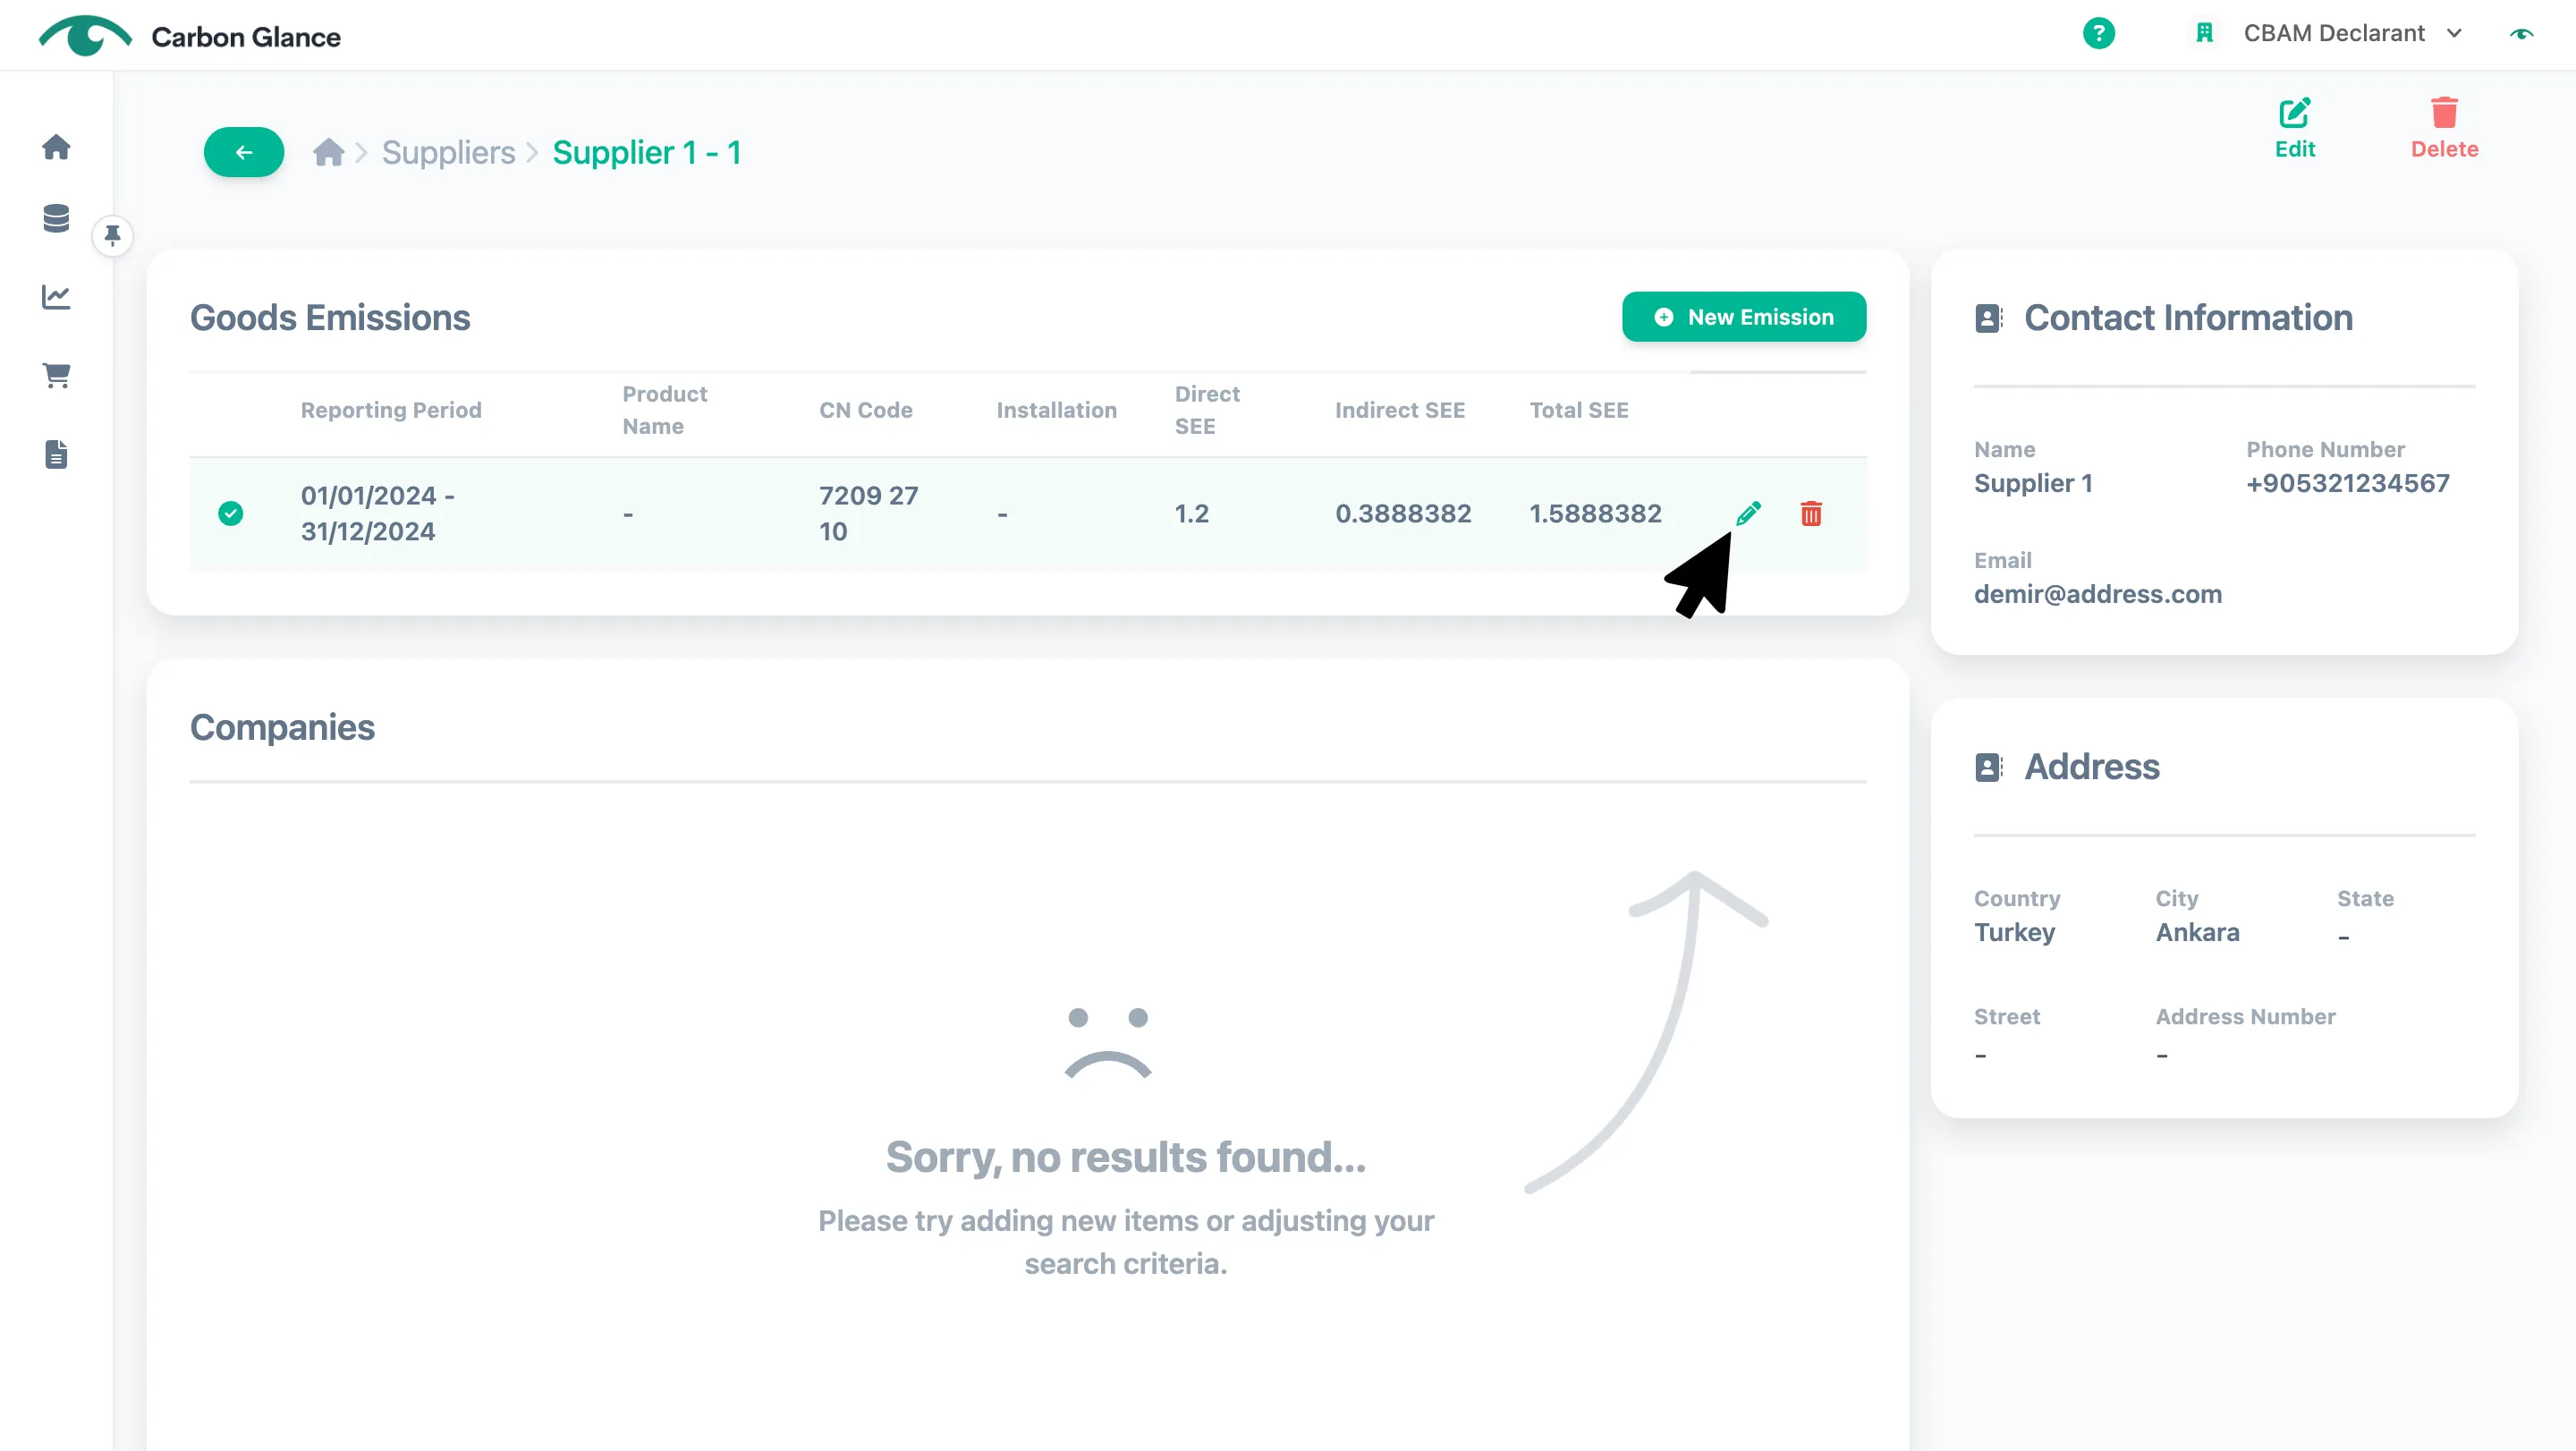This screenshot has width=2576, height=1451.
Task: Open the document reports sidebar icon
Action: [56, 454]
